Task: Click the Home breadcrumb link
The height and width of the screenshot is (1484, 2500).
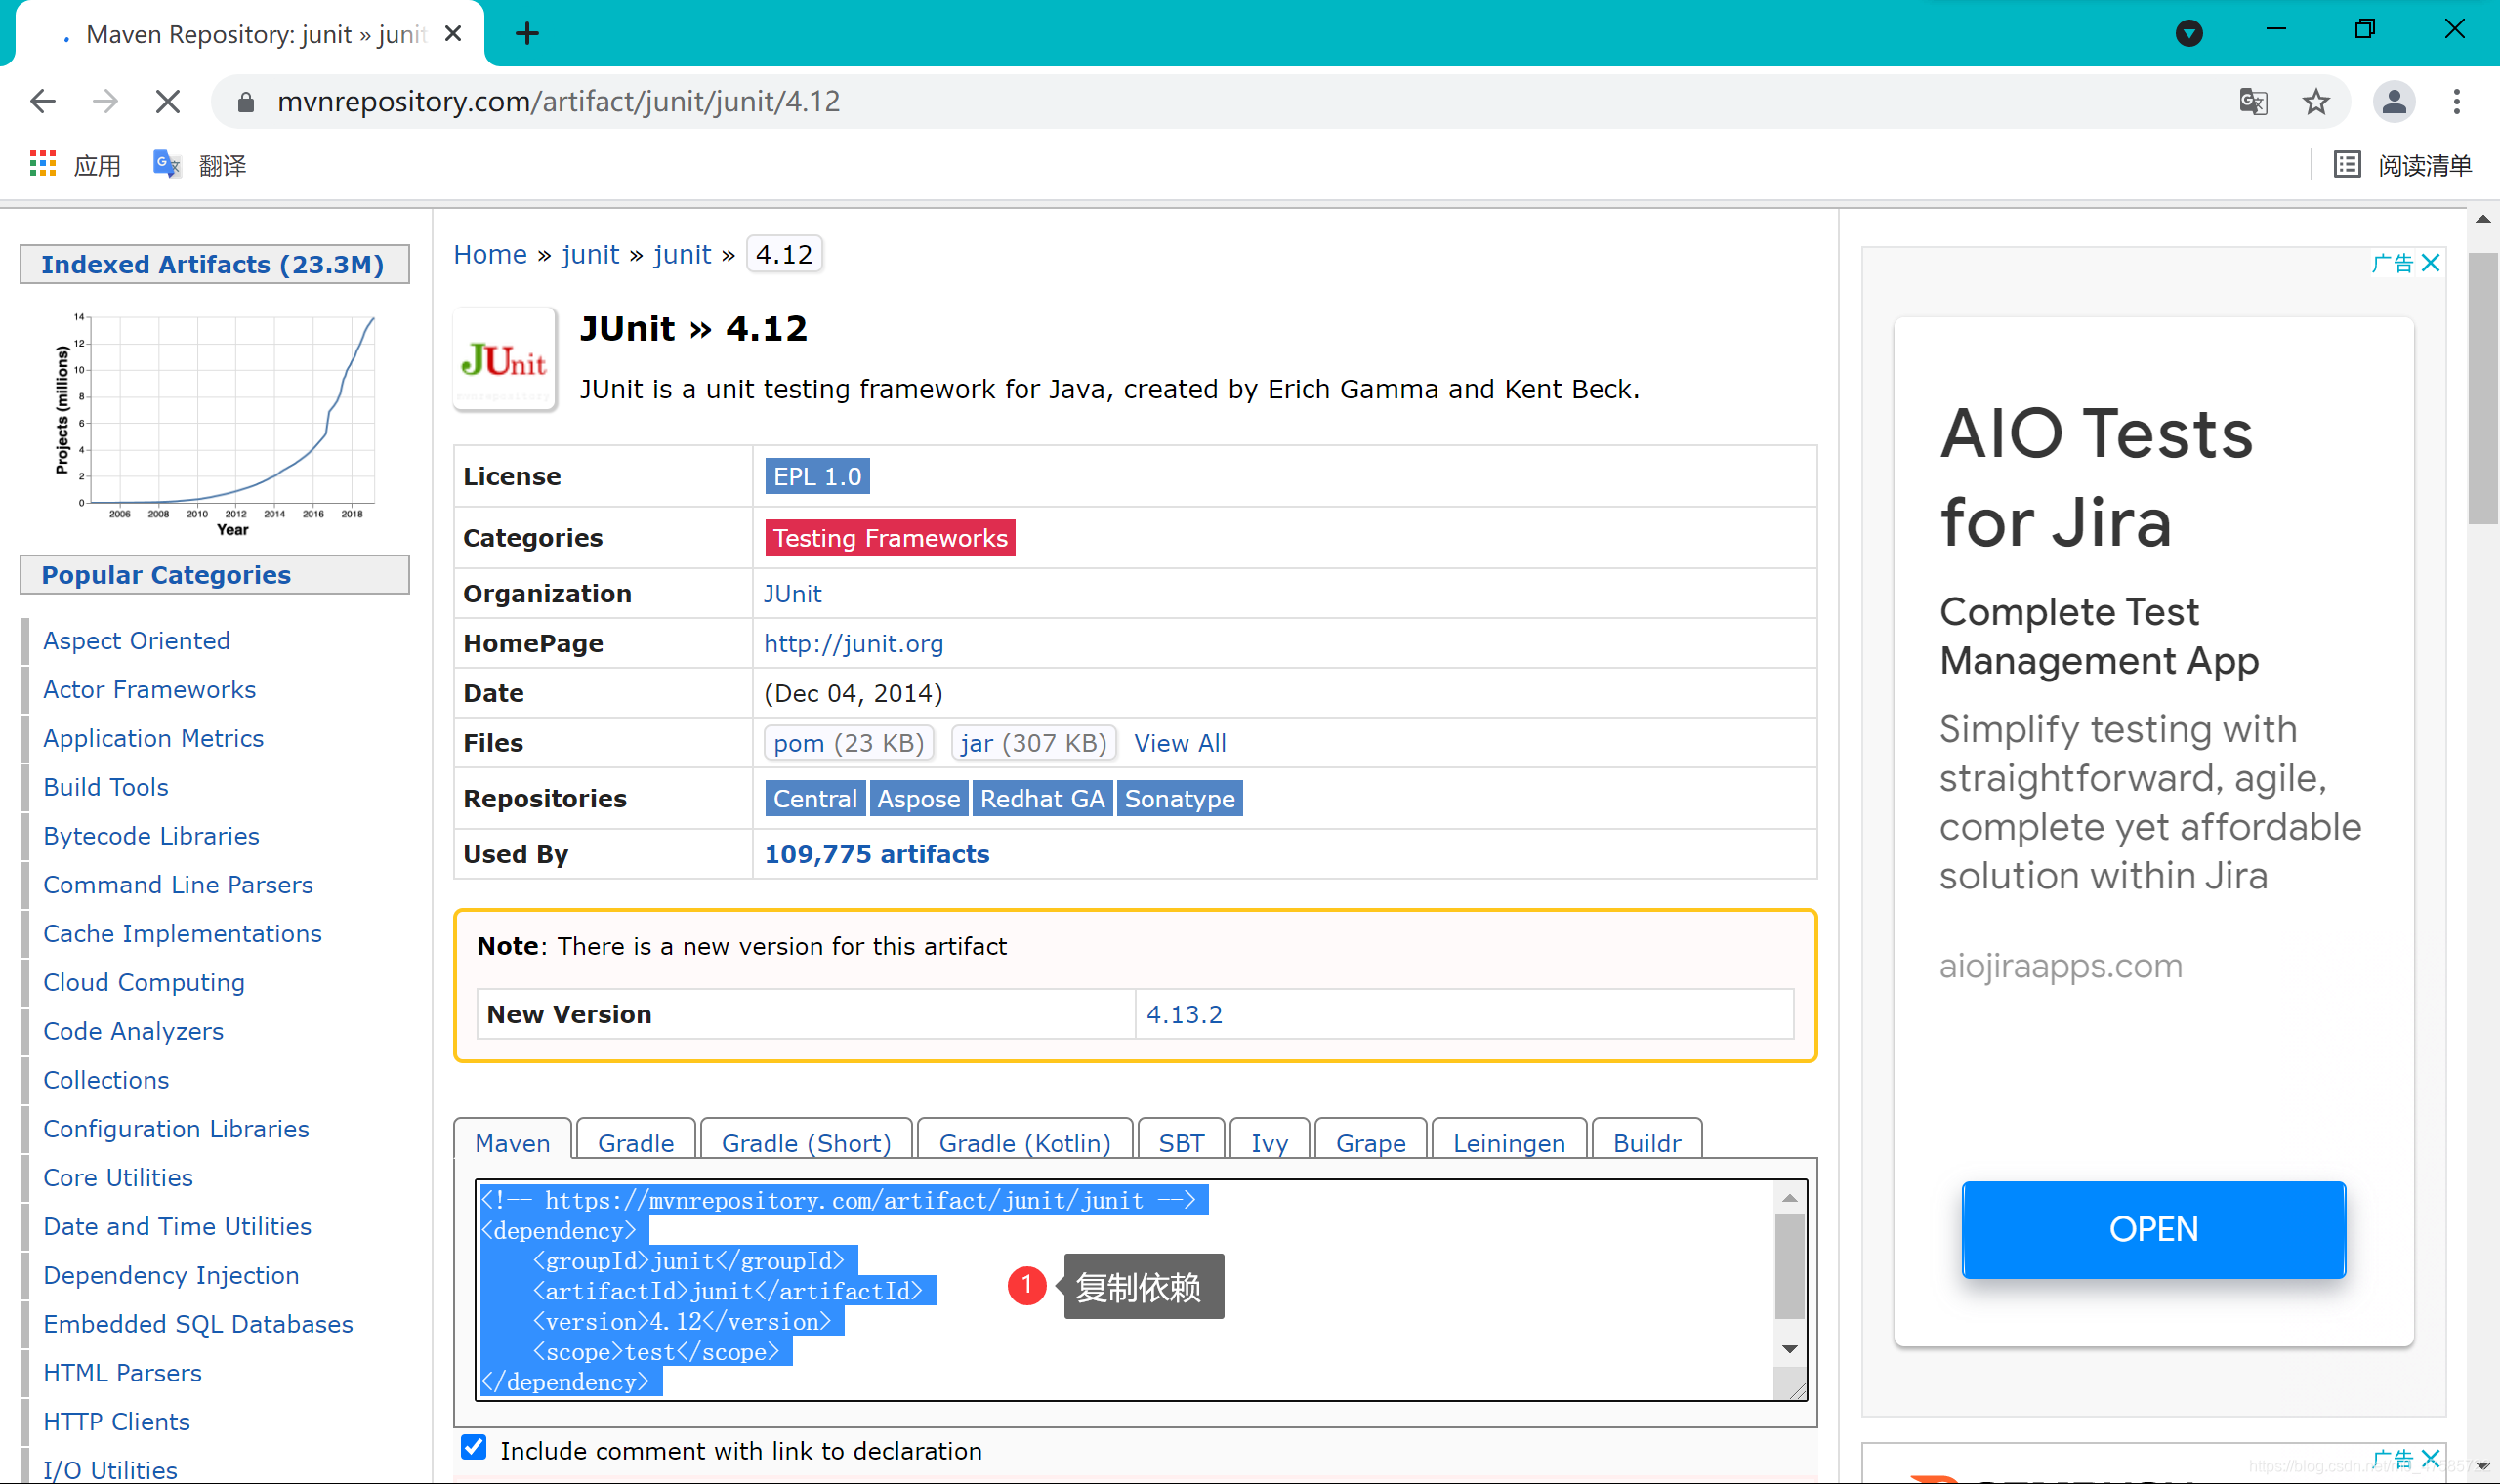Action: coord(490,254)
